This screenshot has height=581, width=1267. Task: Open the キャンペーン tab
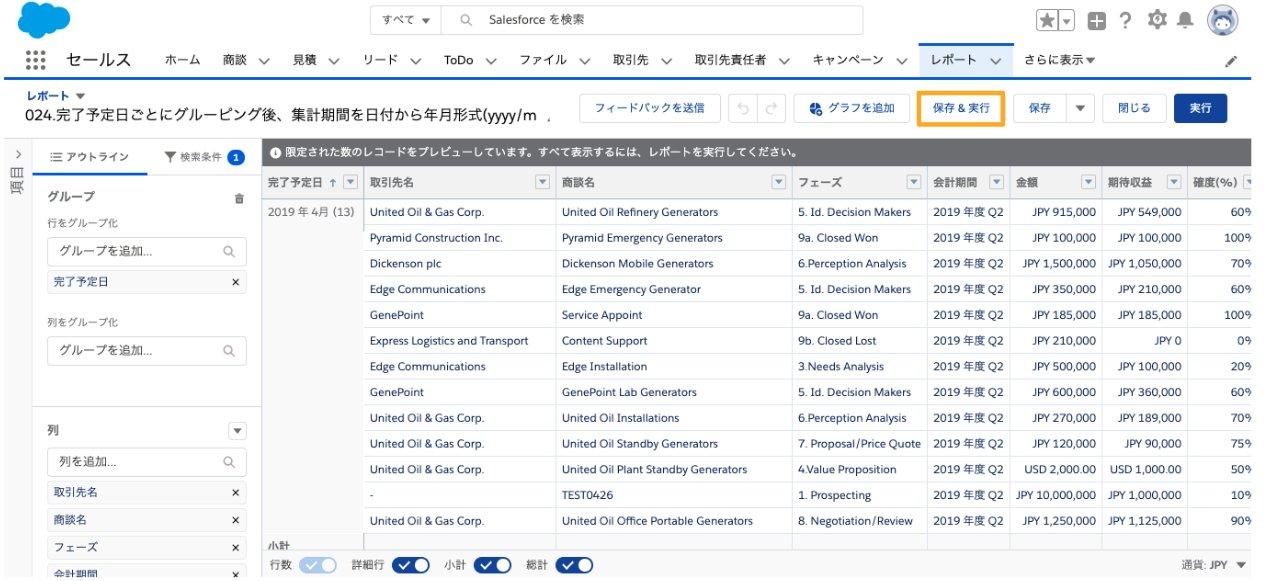click(x=848, y=60)
